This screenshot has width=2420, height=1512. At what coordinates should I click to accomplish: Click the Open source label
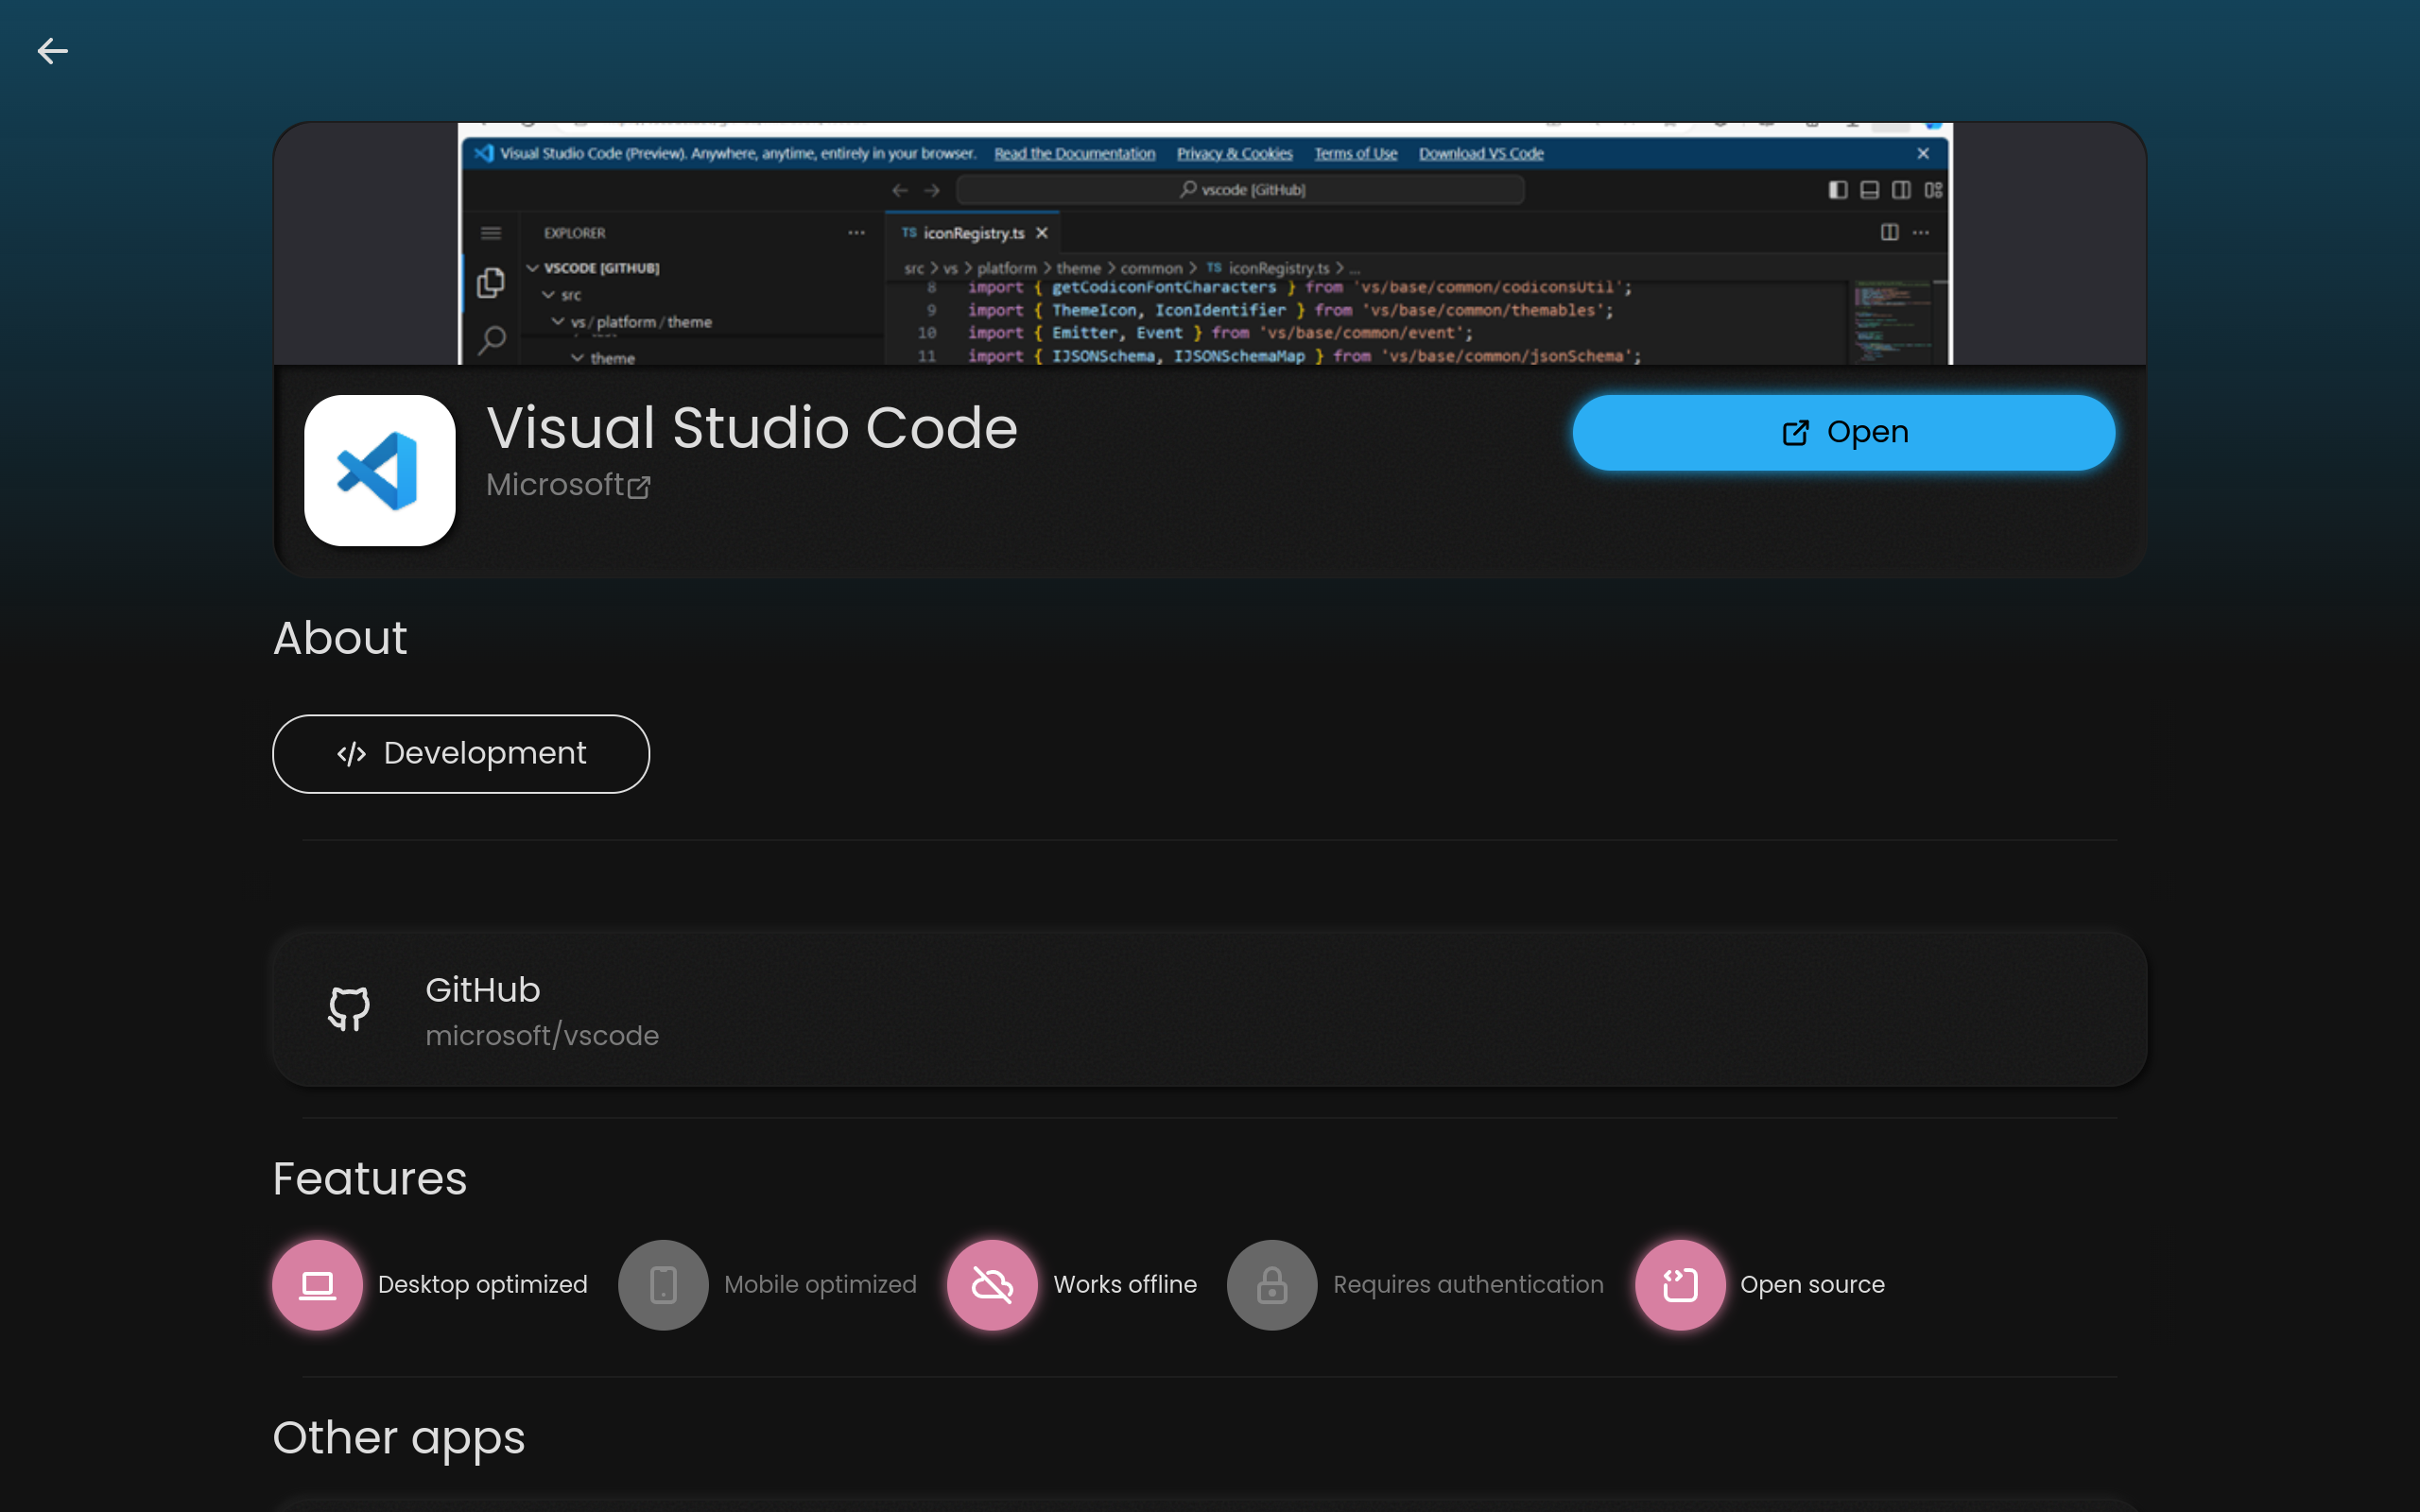point(1812,1285)
